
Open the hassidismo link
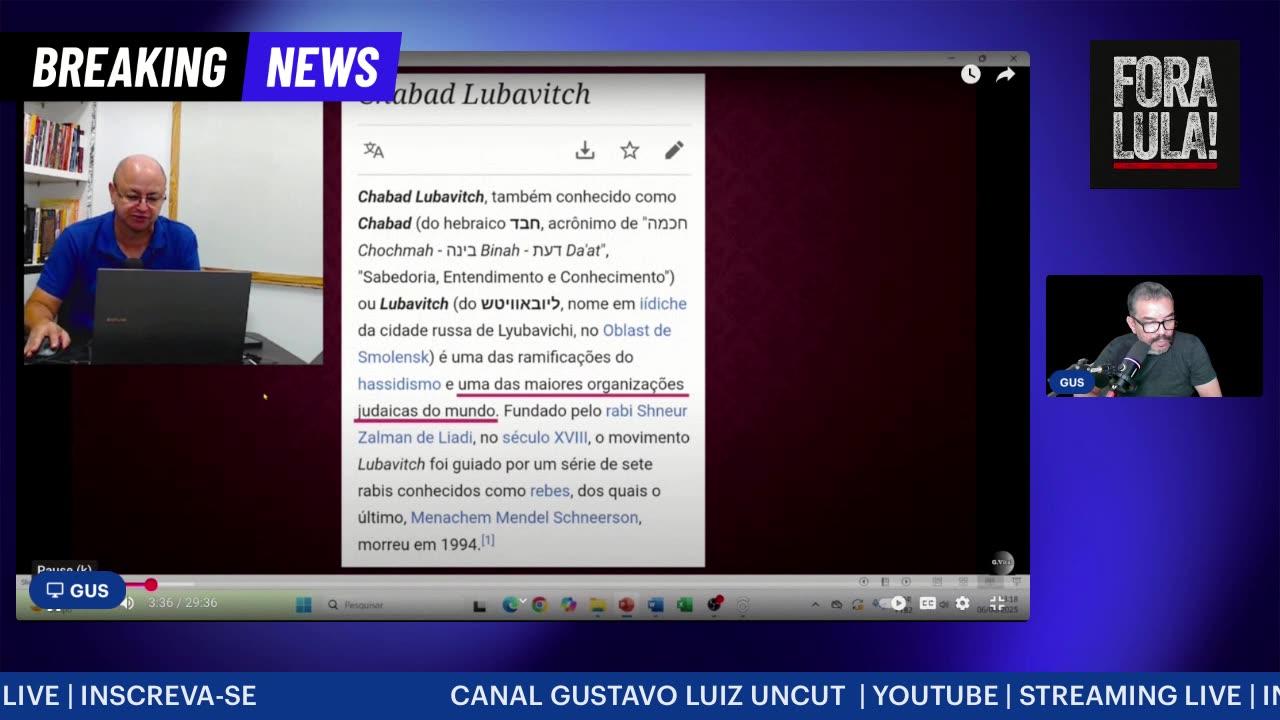pyautogui.click(x=399, y=384)
